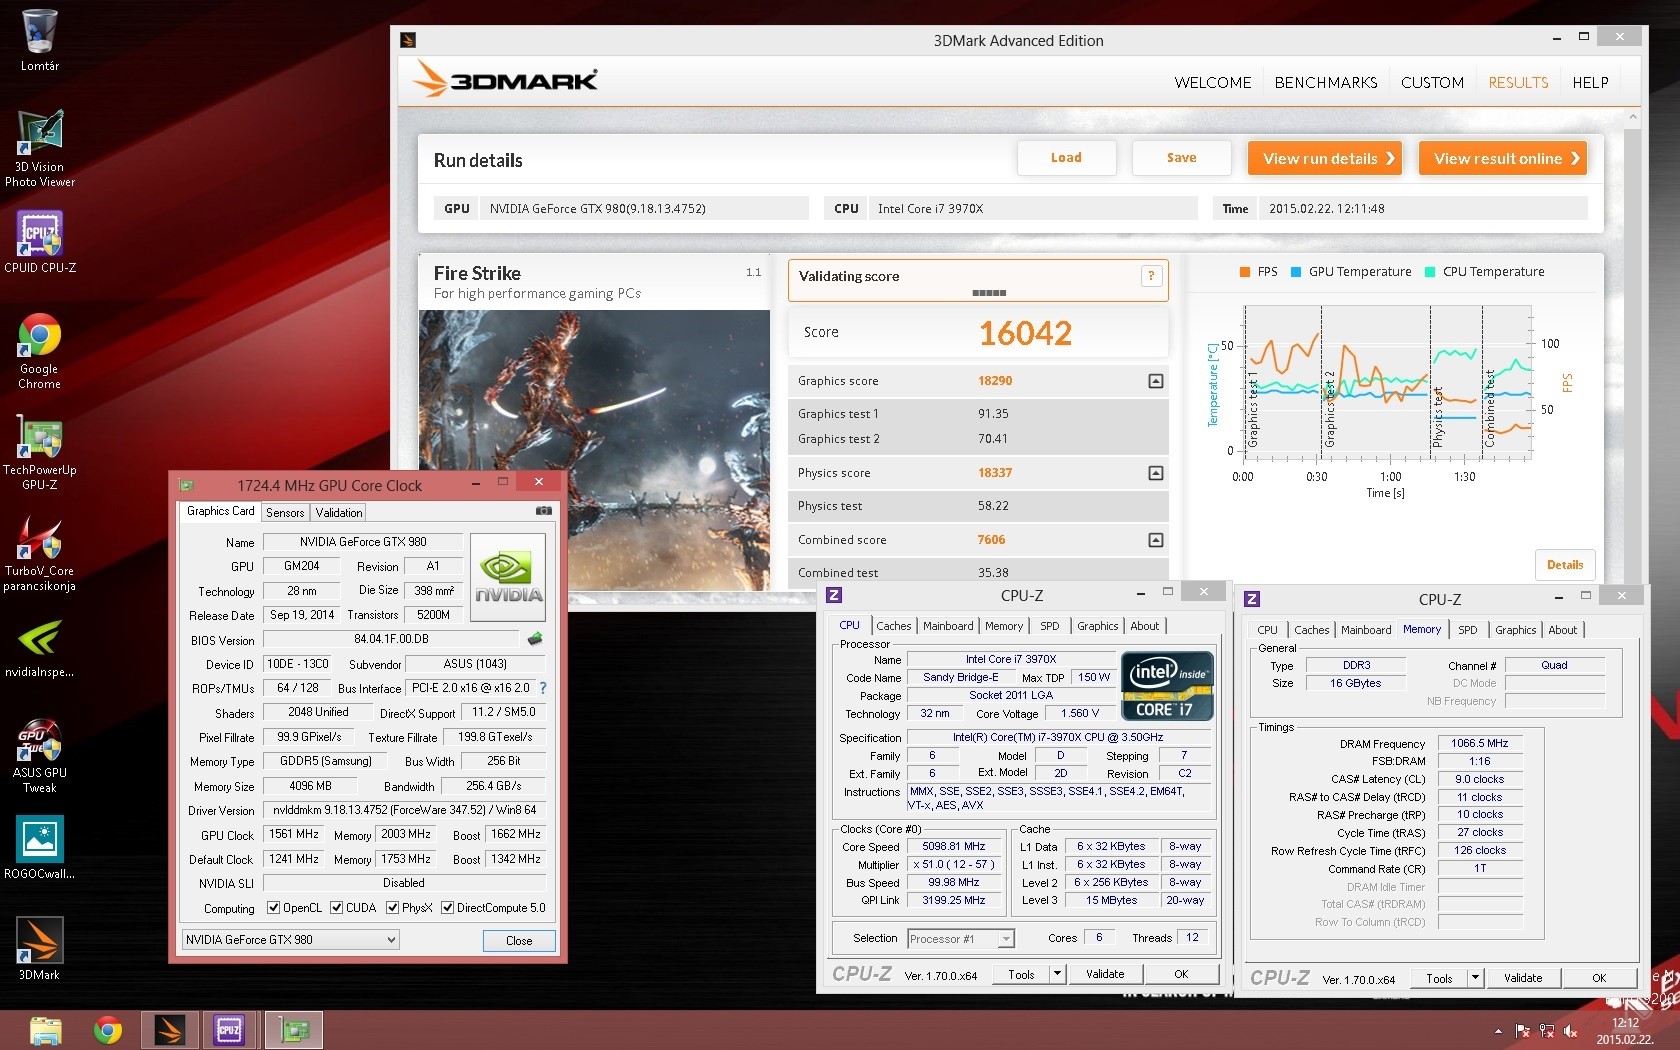Open Tools dropdown arrow in left CPU-Z
This screenshot has width=1680, height=1050.
pyautogui.click(x=1057, y=975)
